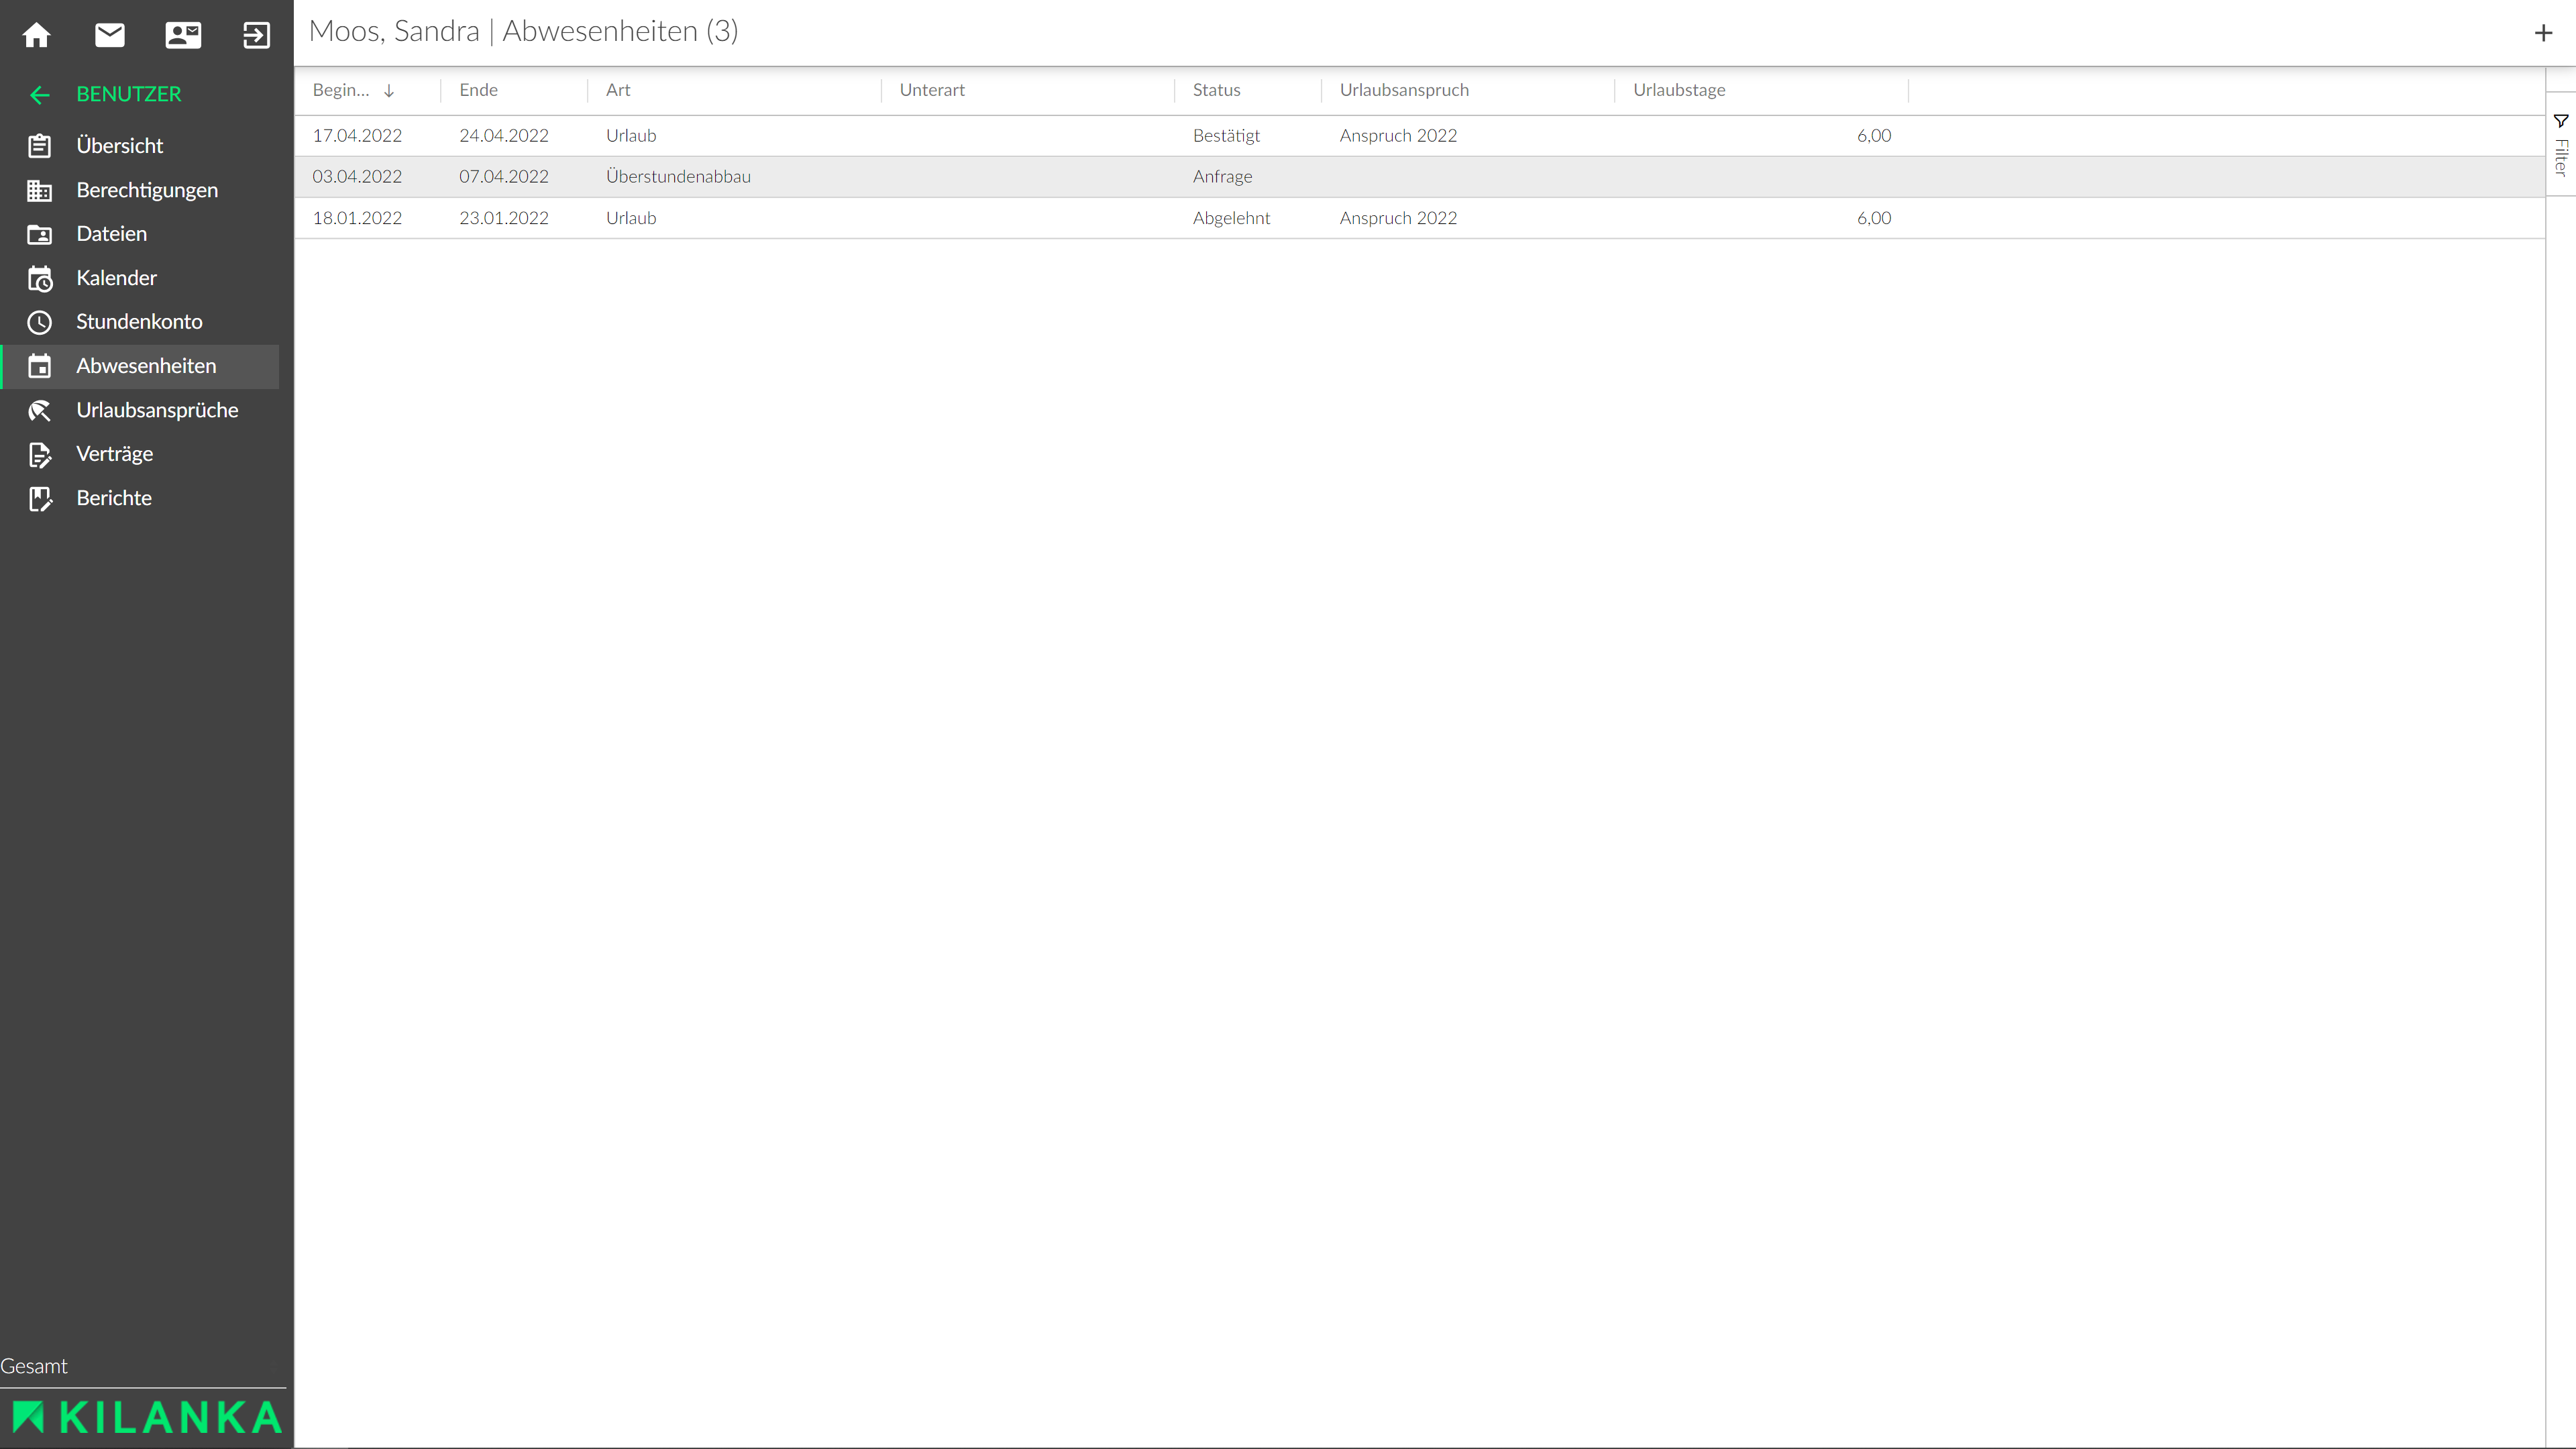Click the logout arrow icon
This screenshot has height=1449, width=2576.
[x=256, y=35]
